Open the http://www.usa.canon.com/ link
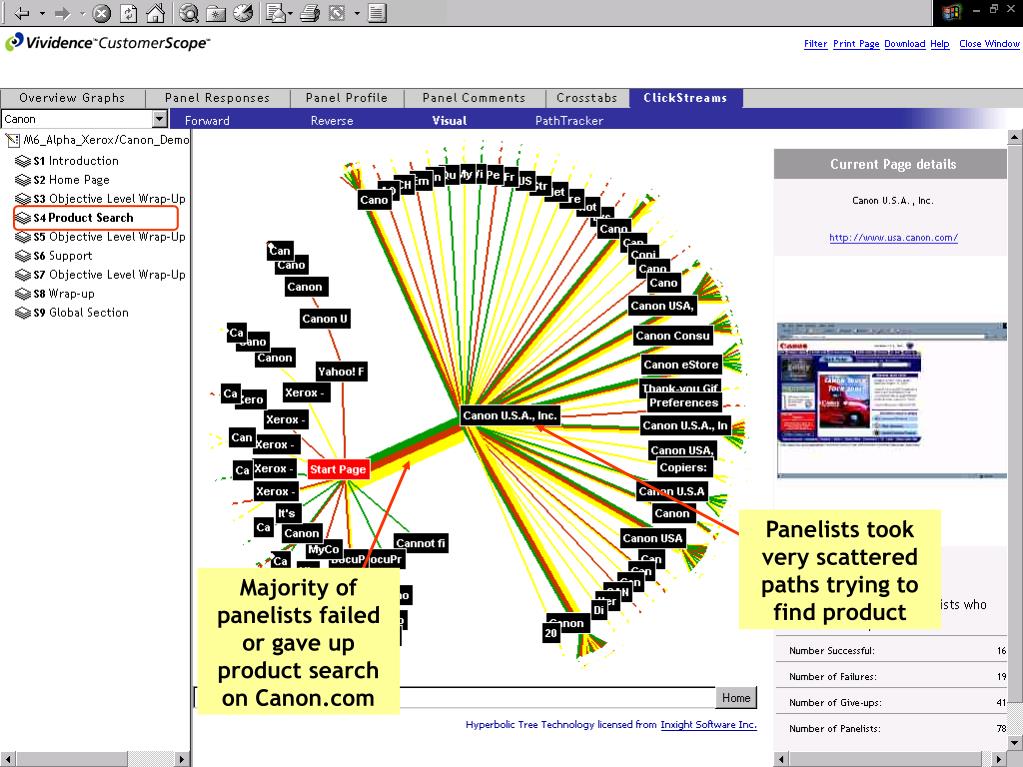The height and width of the screenshot is (767, 1023). (x=893, y=237)
